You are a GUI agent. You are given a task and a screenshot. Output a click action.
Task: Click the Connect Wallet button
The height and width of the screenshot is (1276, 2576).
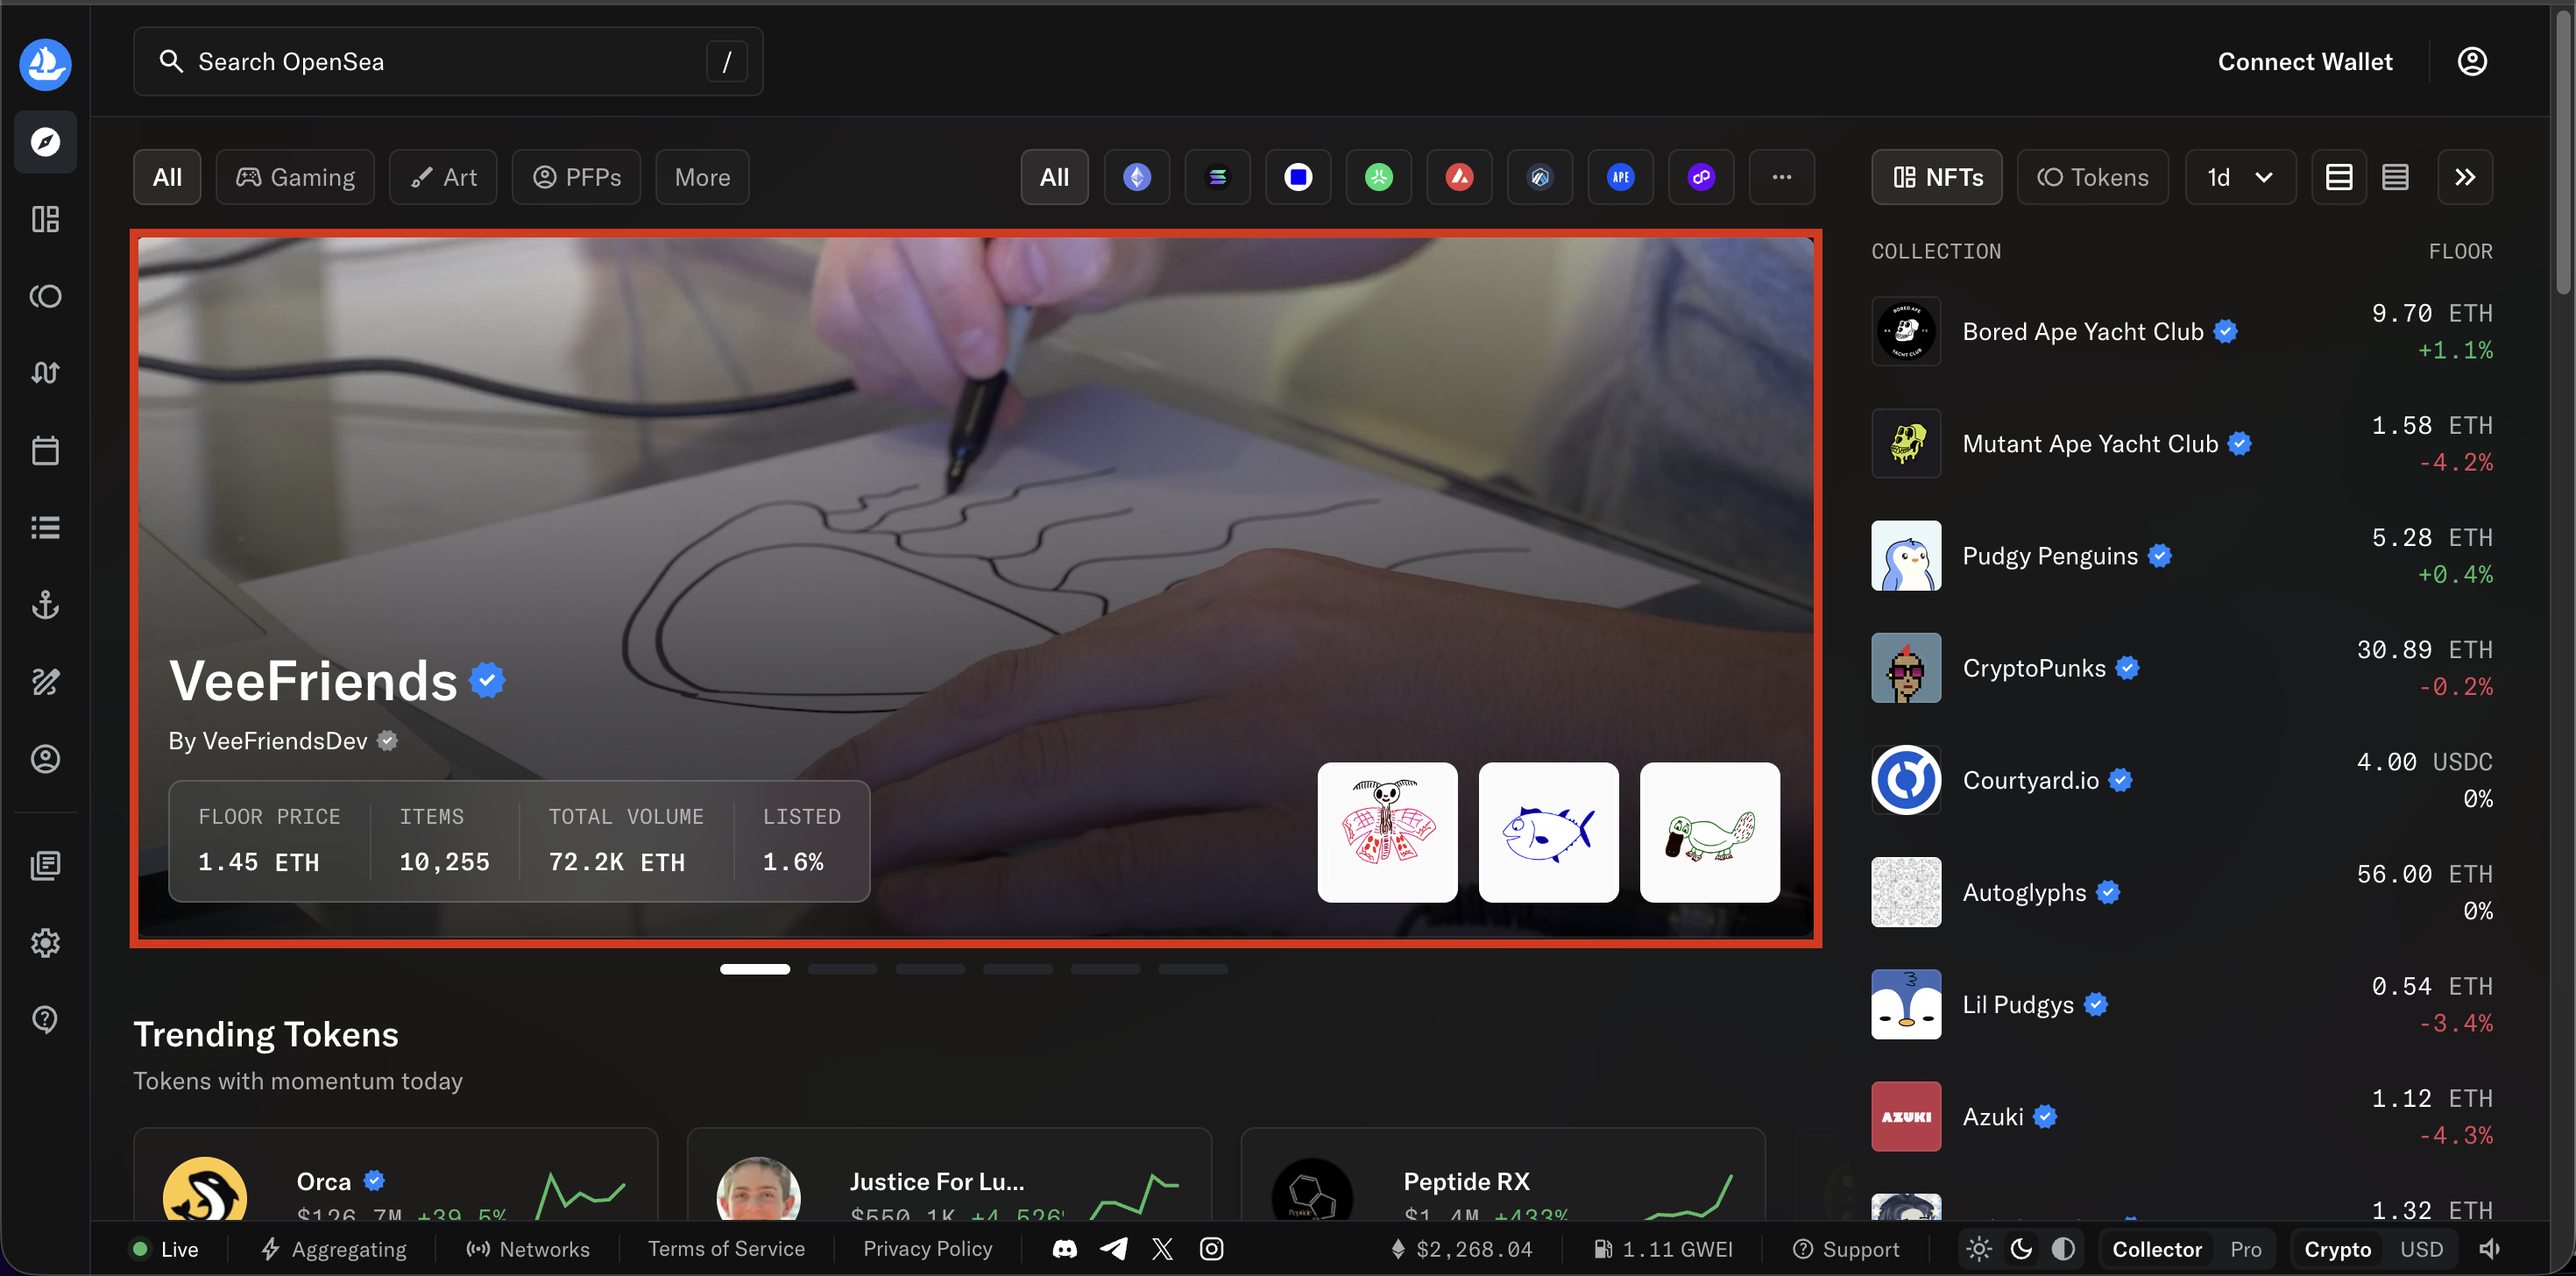click(x=2305, y=61)
